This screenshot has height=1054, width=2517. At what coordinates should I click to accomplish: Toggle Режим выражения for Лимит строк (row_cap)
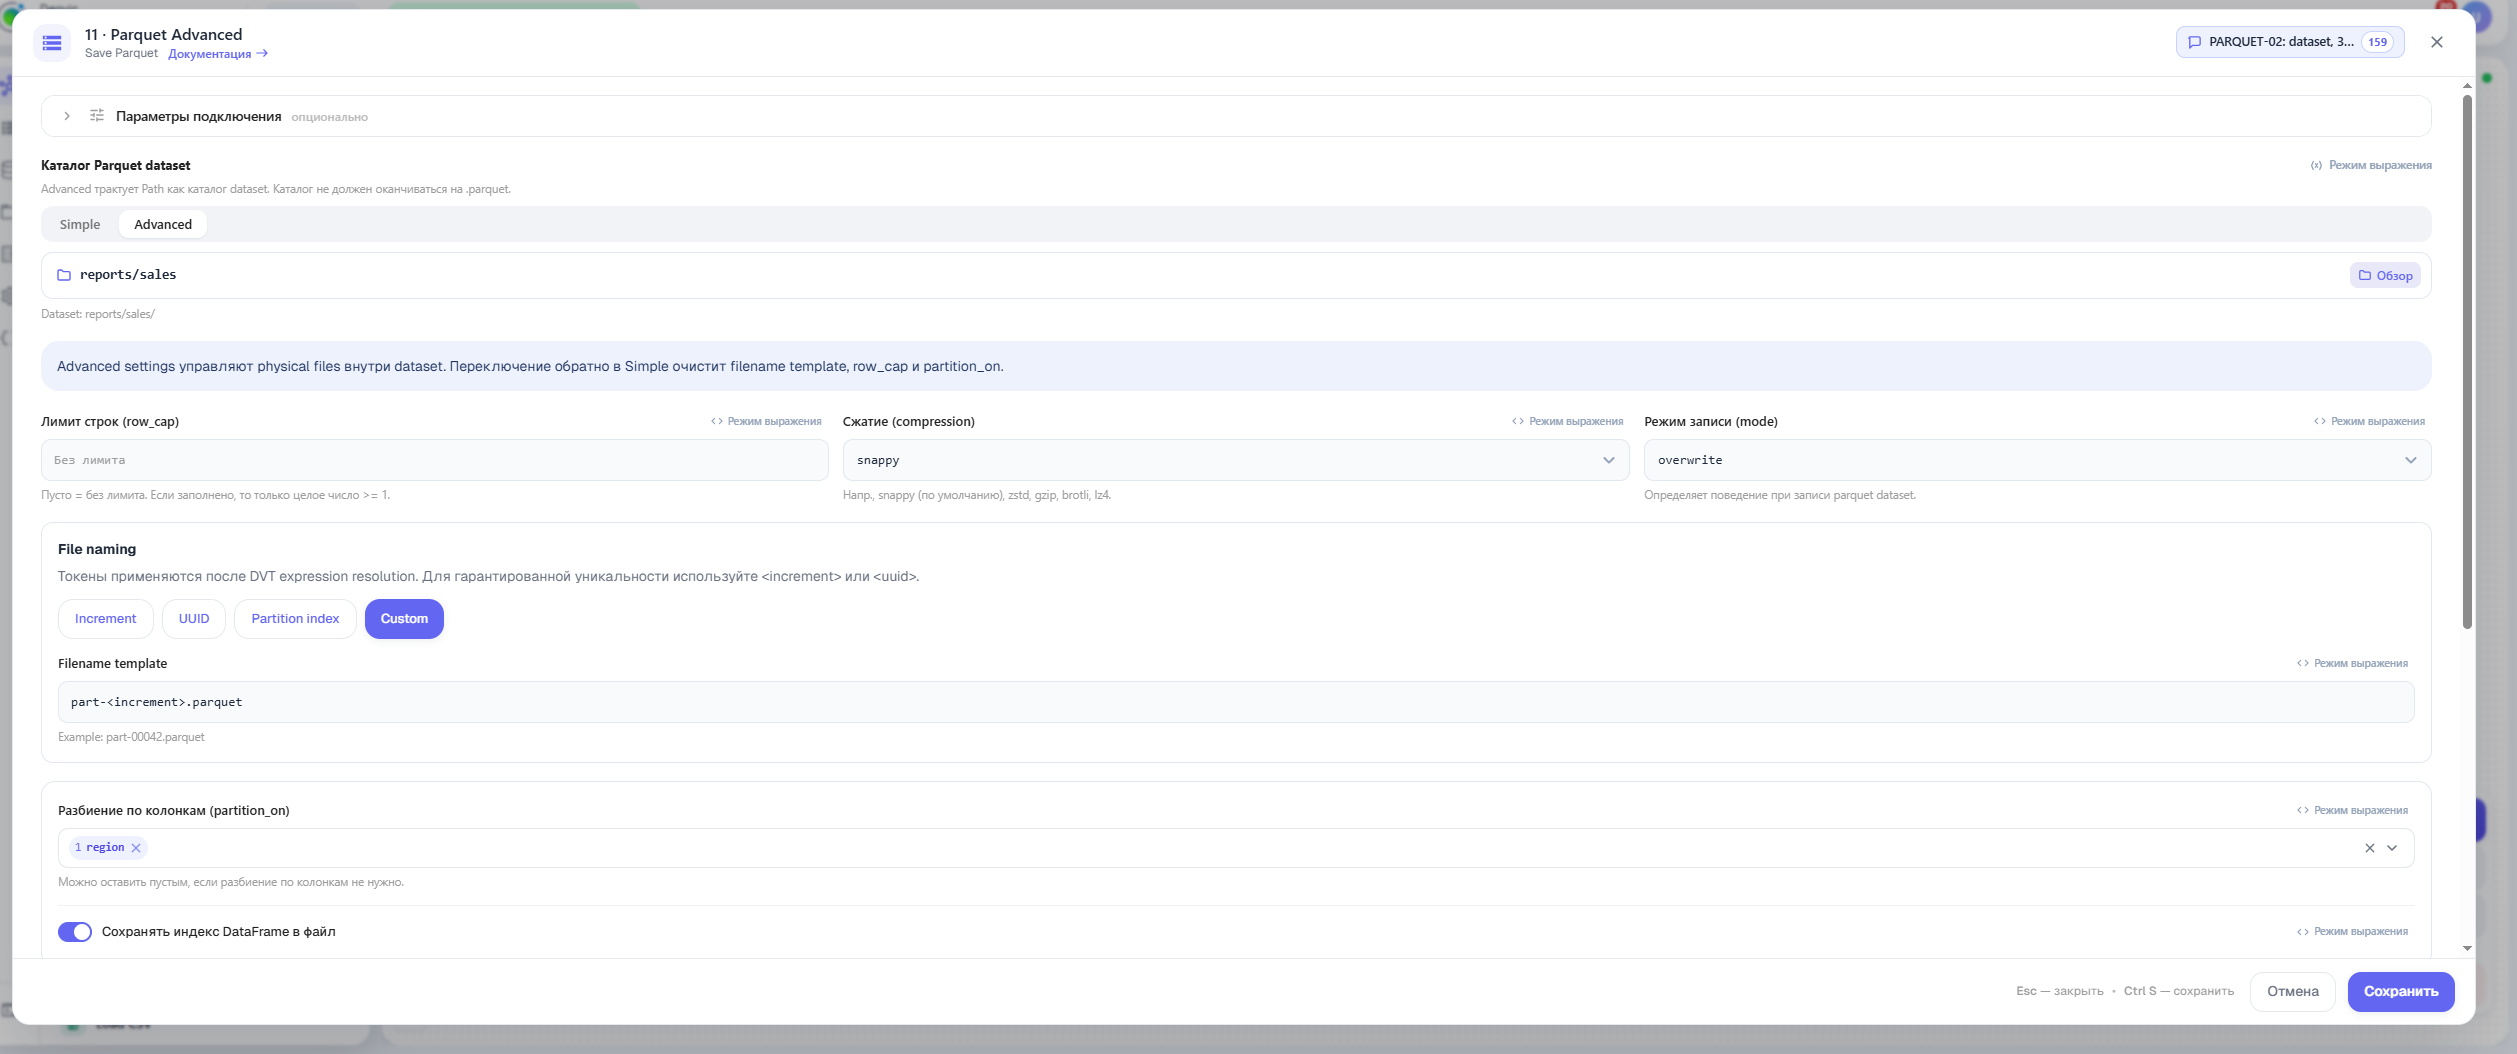[766, 421]
